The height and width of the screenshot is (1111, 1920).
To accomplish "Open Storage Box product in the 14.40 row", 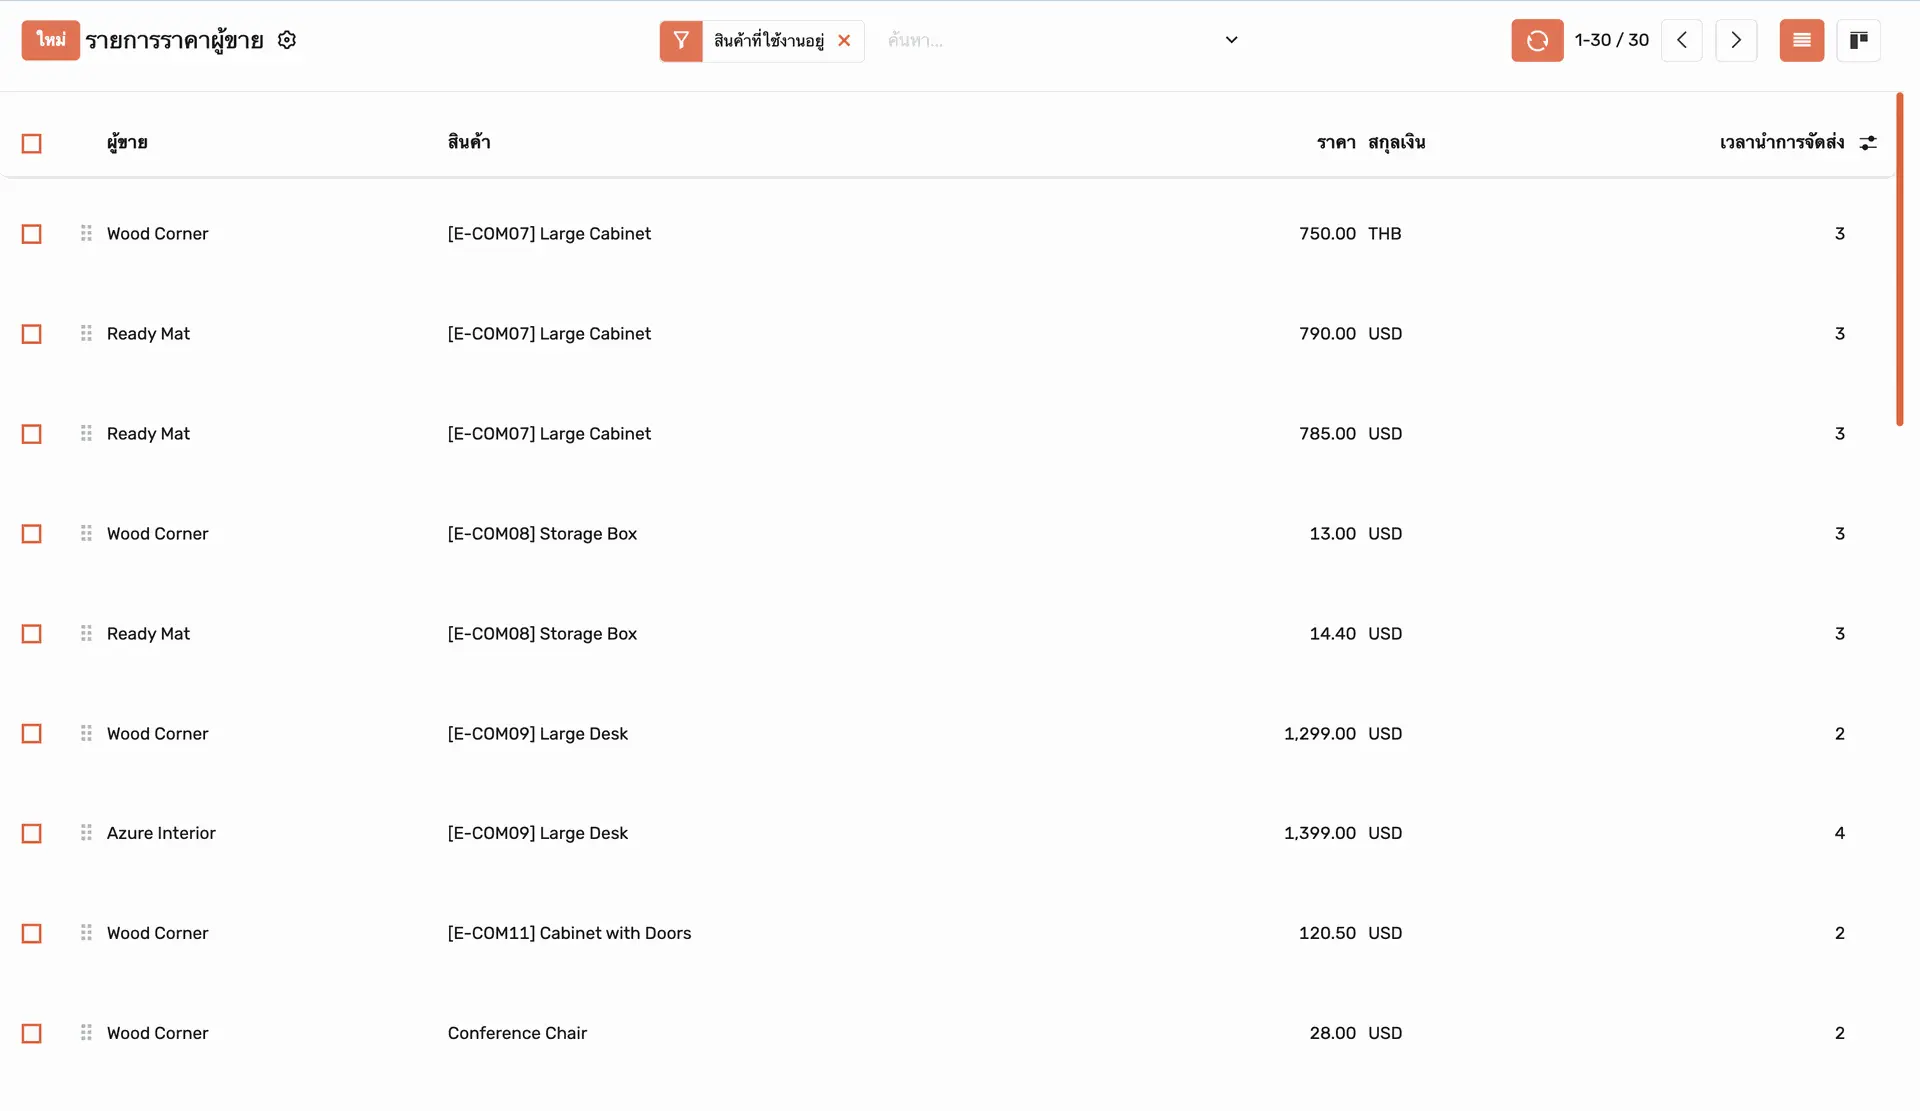I will 542,633.
